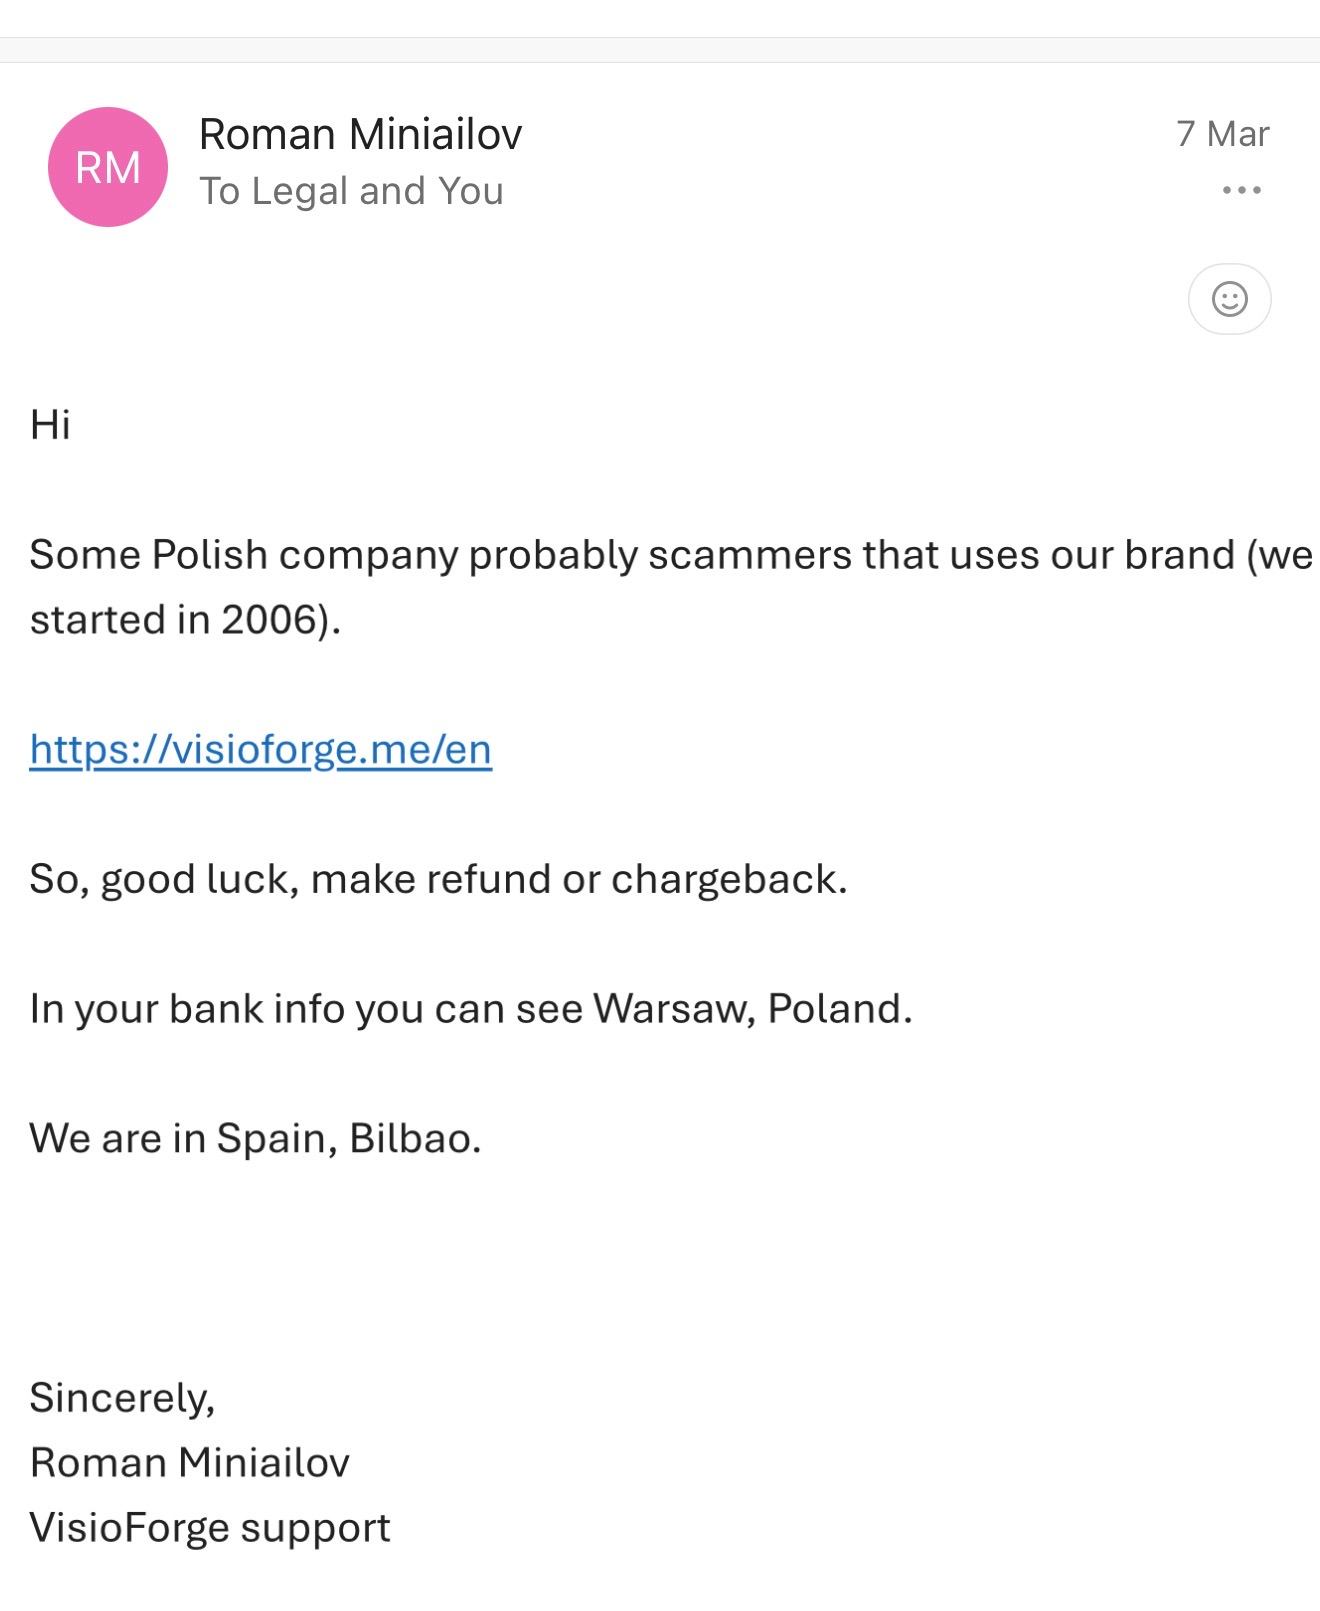Click the pink RM sender avatar
The height and width of the screenshot is (1611, 1320).
click(x=108, y=167)
